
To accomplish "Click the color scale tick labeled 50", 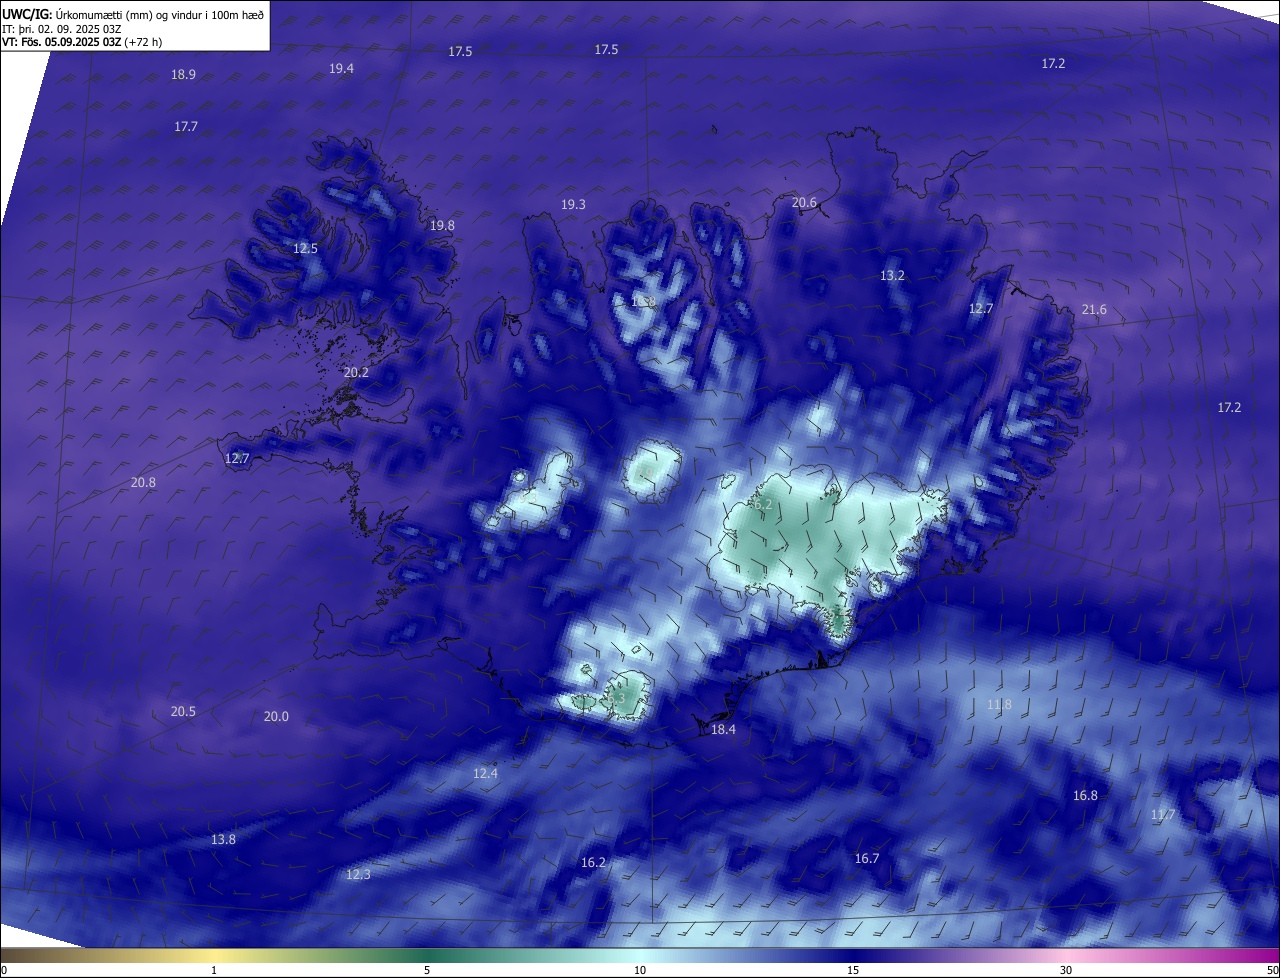I will (1272, 970).
